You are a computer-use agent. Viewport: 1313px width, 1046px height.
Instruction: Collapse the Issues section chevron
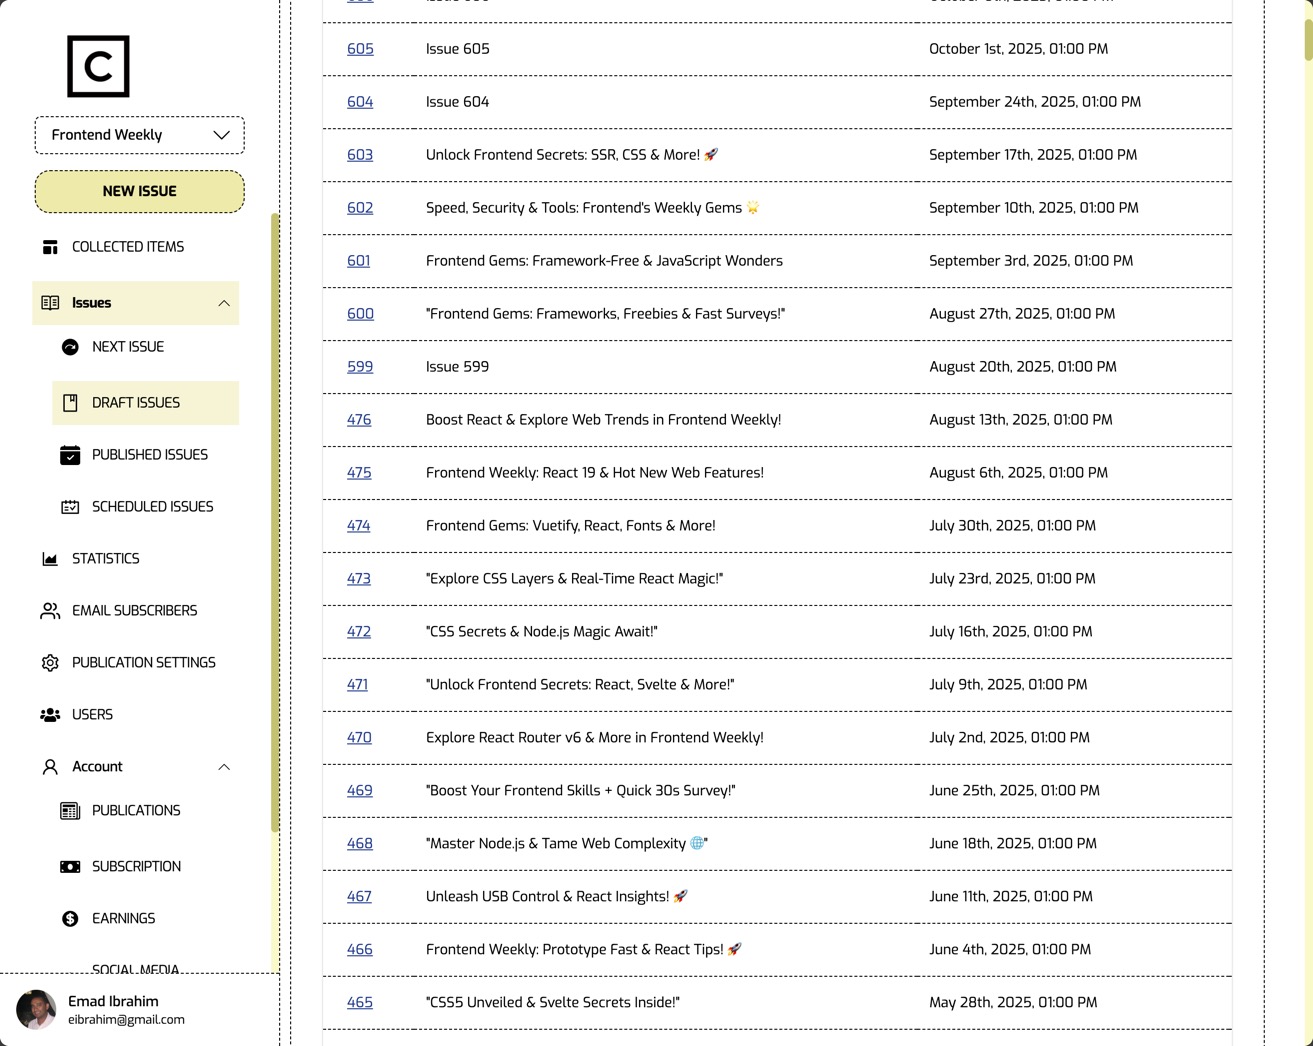coord(224,302)
